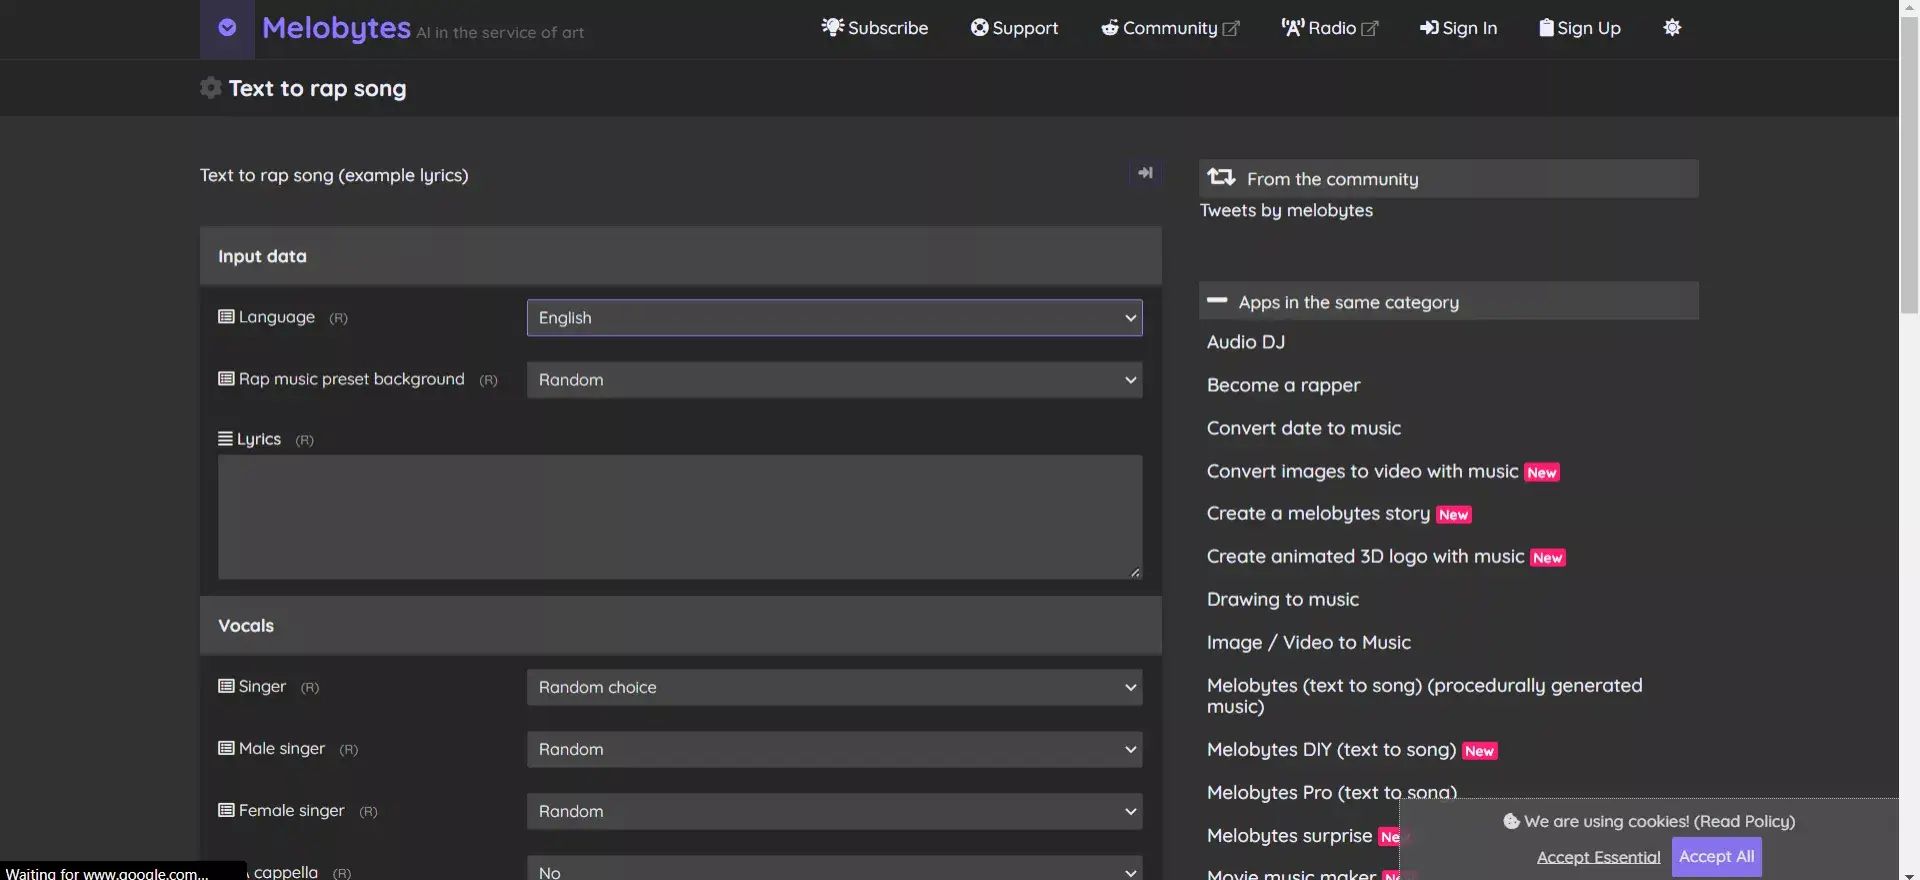Open the Radio external link
Image resolution: width=1920 pixels, height=880 pixels.
1330,28
